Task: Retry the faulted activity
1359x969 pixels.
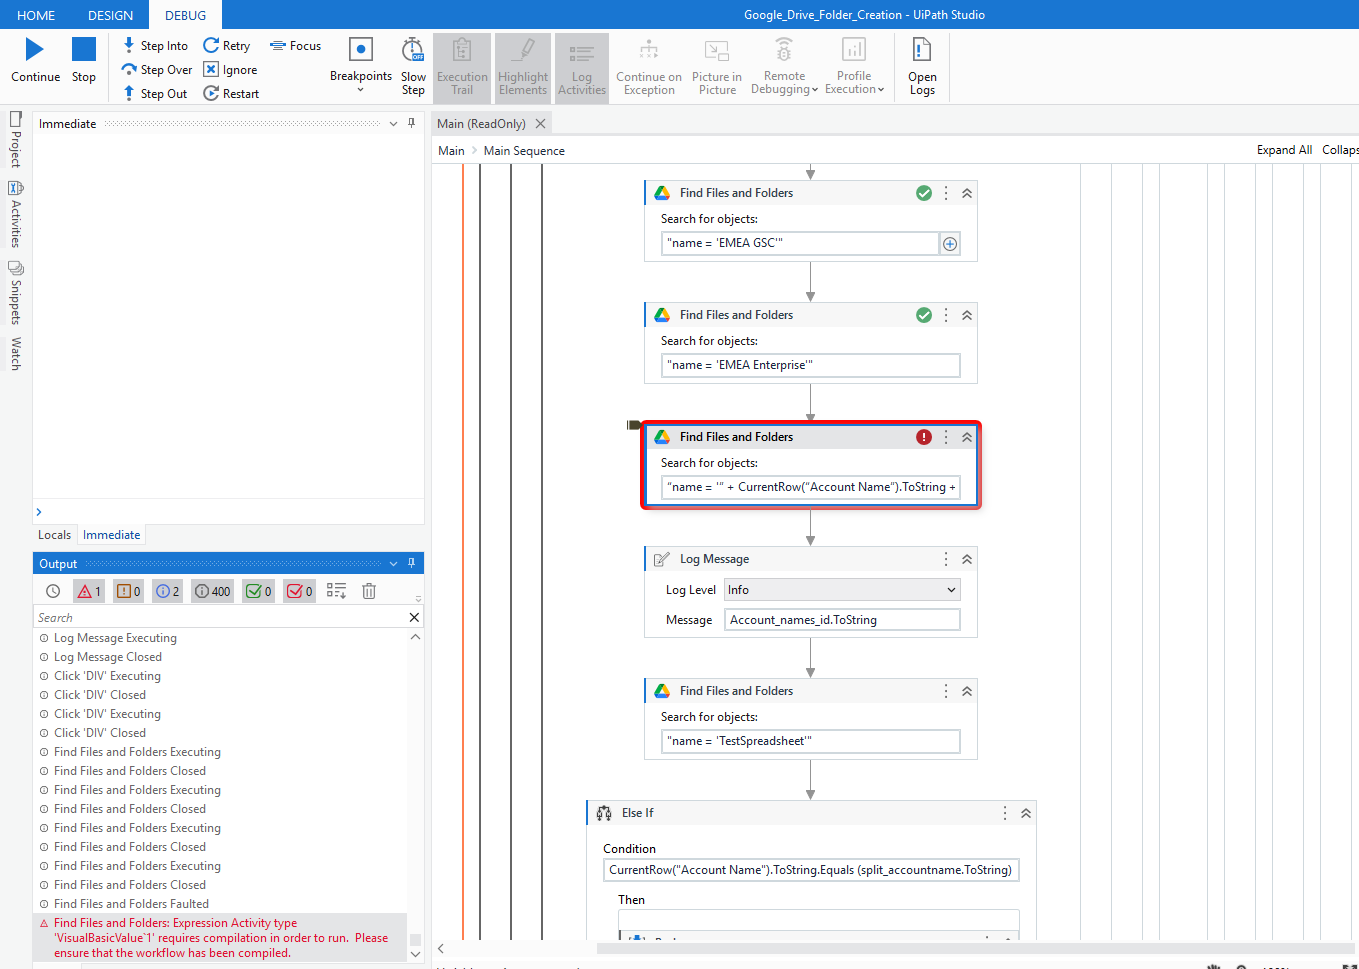Action: (227, 46)
